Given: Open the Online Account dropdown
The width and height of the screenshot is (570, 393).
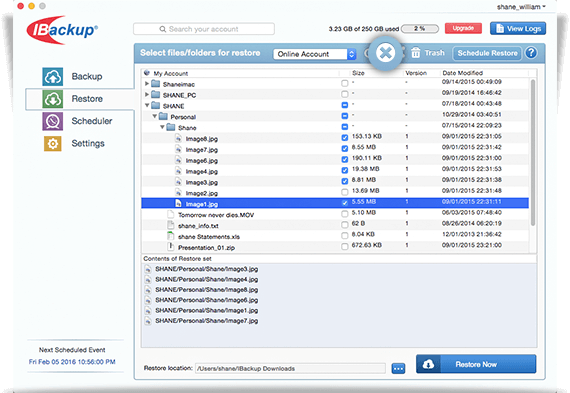Looking at the screenshot, I should click(x=314, y=54).
